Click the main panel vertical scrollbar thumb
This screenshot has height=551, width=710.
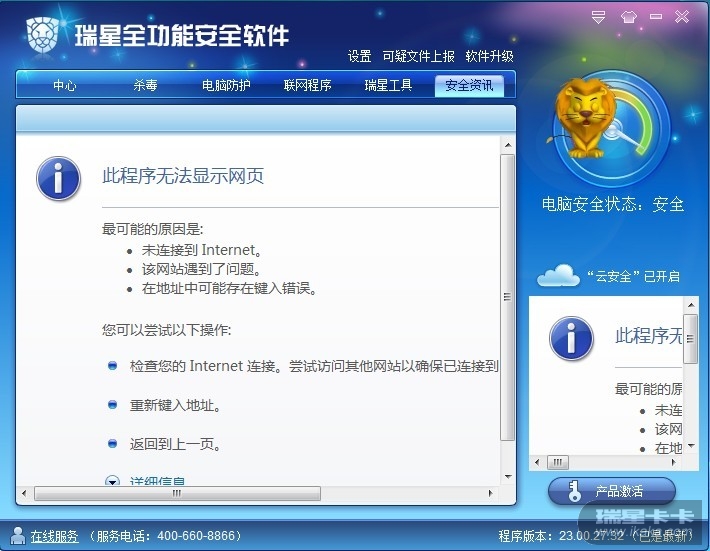507,297
